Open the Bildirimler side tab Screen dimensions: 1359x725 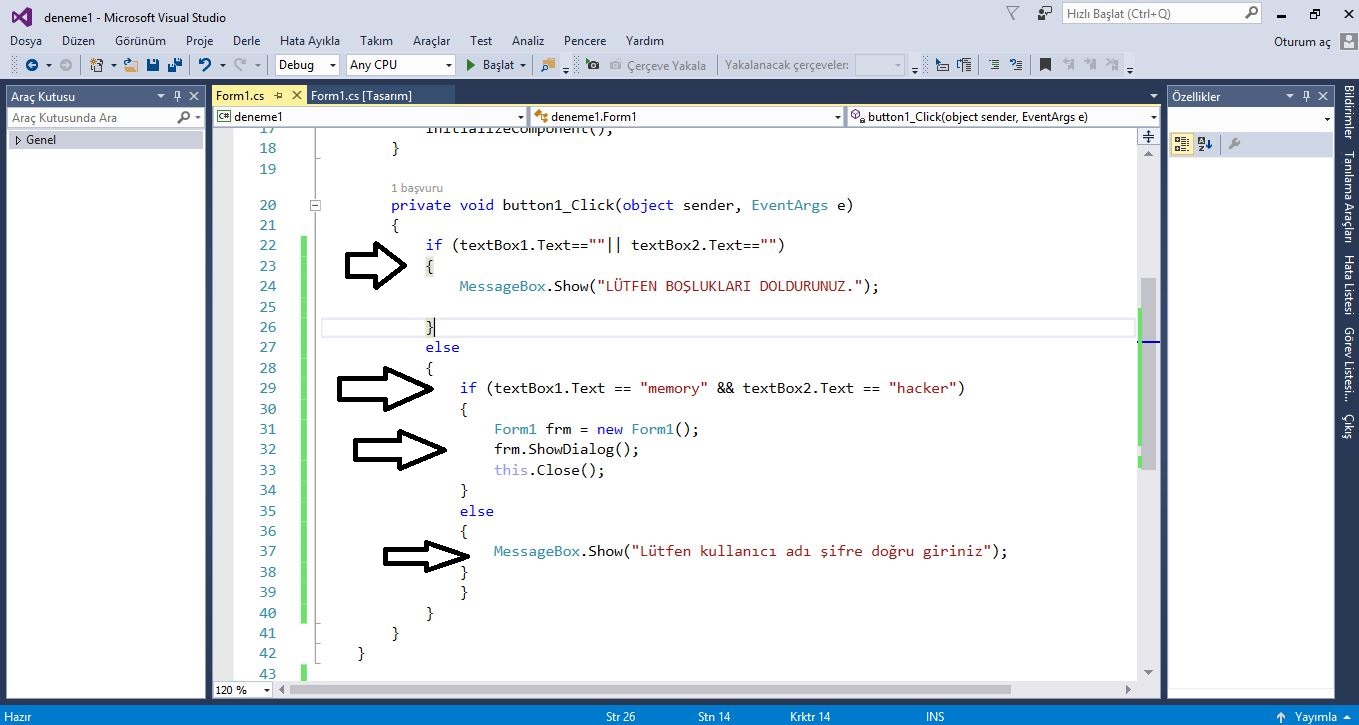[x=1348, y=113]
